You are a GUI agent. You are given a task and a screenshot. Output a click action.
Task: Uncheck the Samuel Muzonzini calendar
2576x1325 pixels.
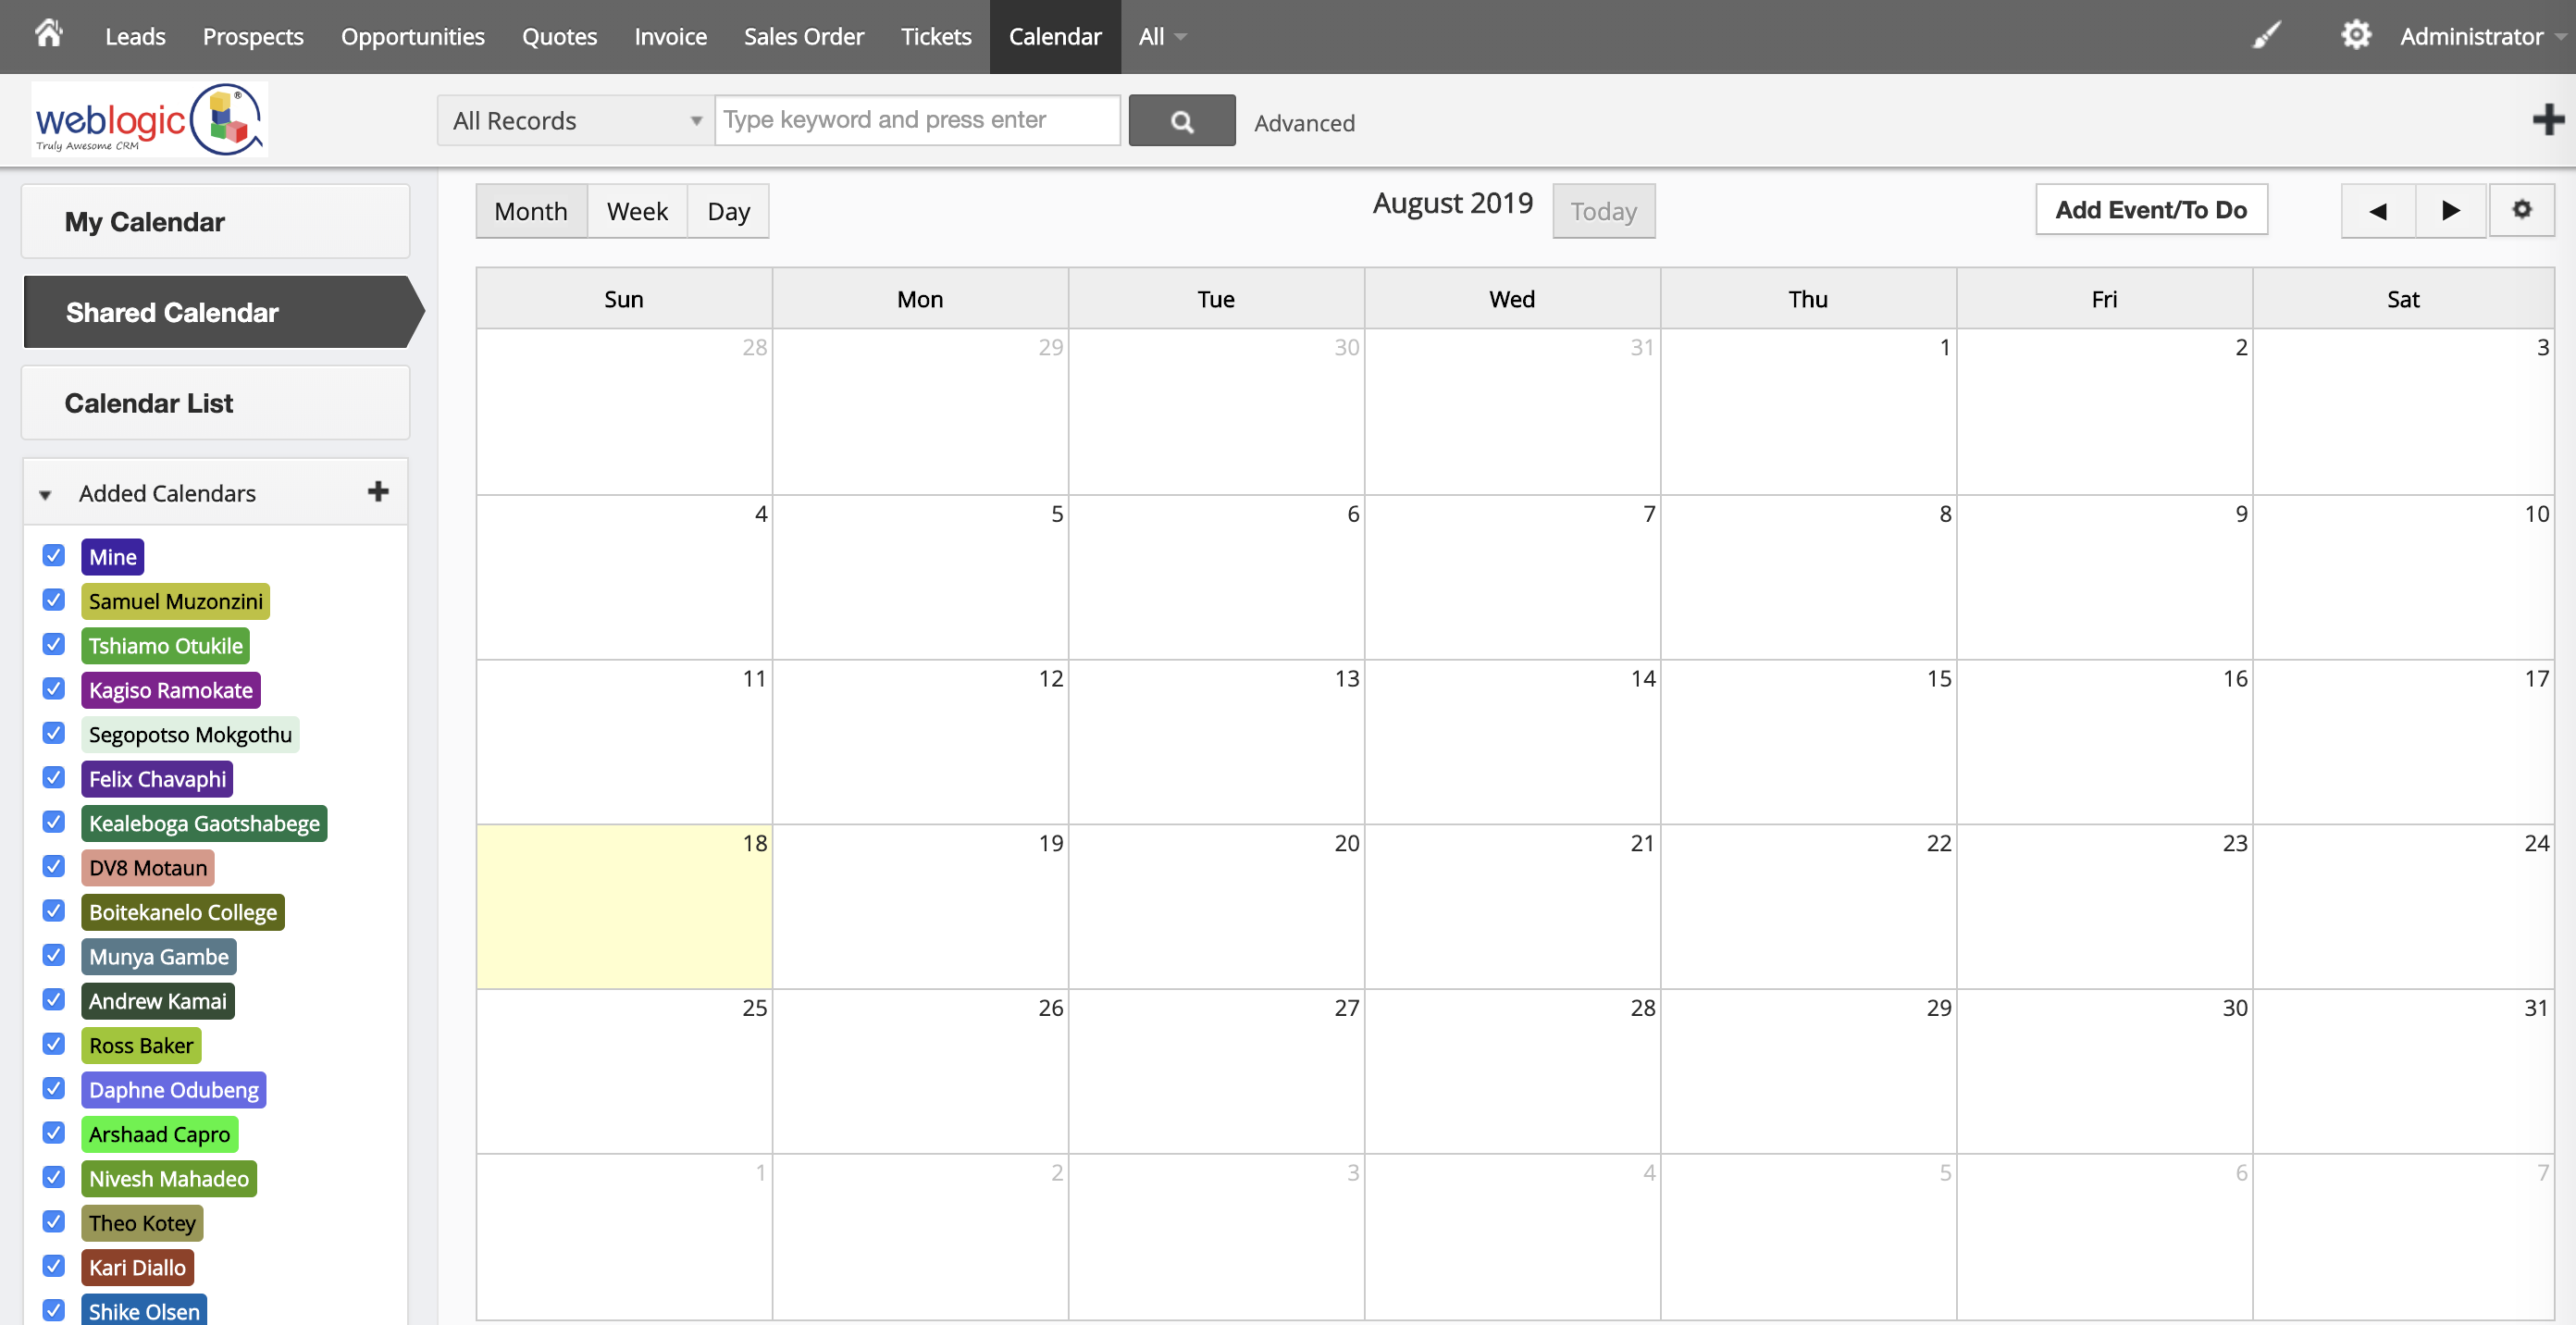53,600
